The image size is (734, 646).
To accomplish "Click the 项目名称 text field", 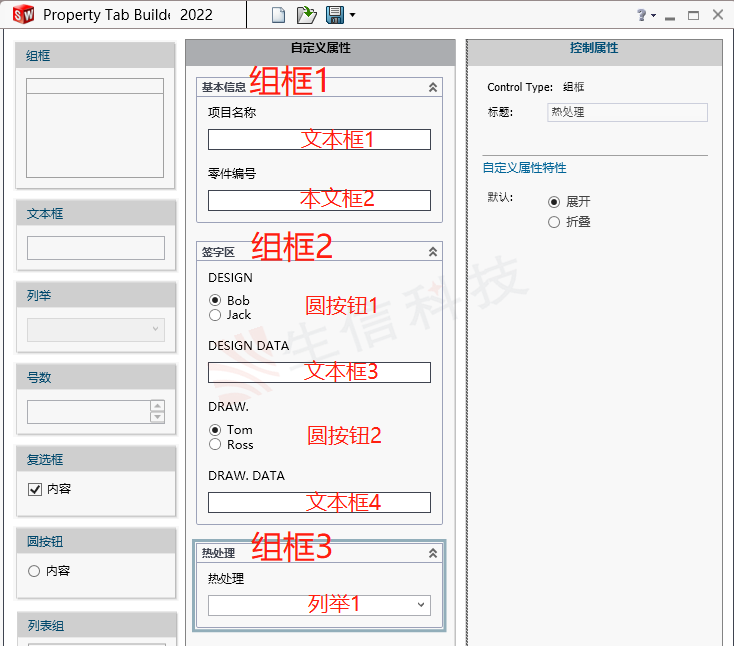I will point(319,139).
